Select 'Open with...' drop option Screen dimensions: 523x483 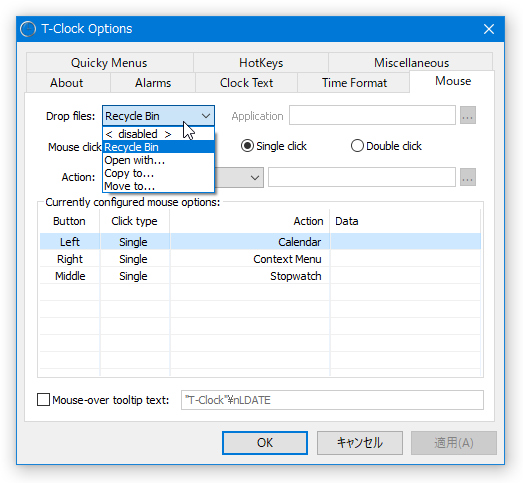click(158, 160)
